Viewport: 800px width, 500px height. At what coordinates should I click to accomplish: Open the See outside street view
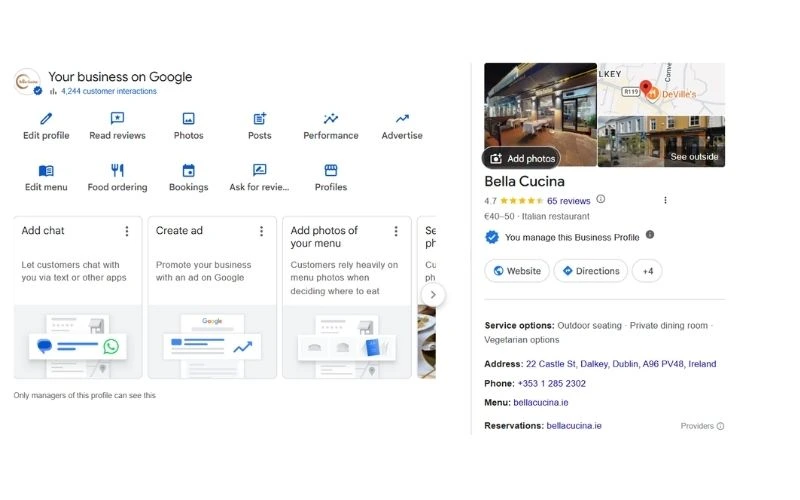pos(661,141)
